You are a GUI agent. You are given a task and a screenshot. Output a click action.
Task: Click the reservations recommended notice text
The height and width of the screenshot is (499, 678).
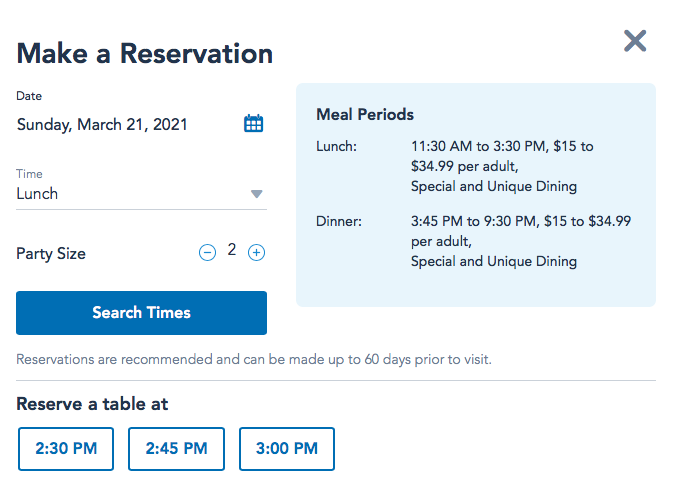click(254, 359)
